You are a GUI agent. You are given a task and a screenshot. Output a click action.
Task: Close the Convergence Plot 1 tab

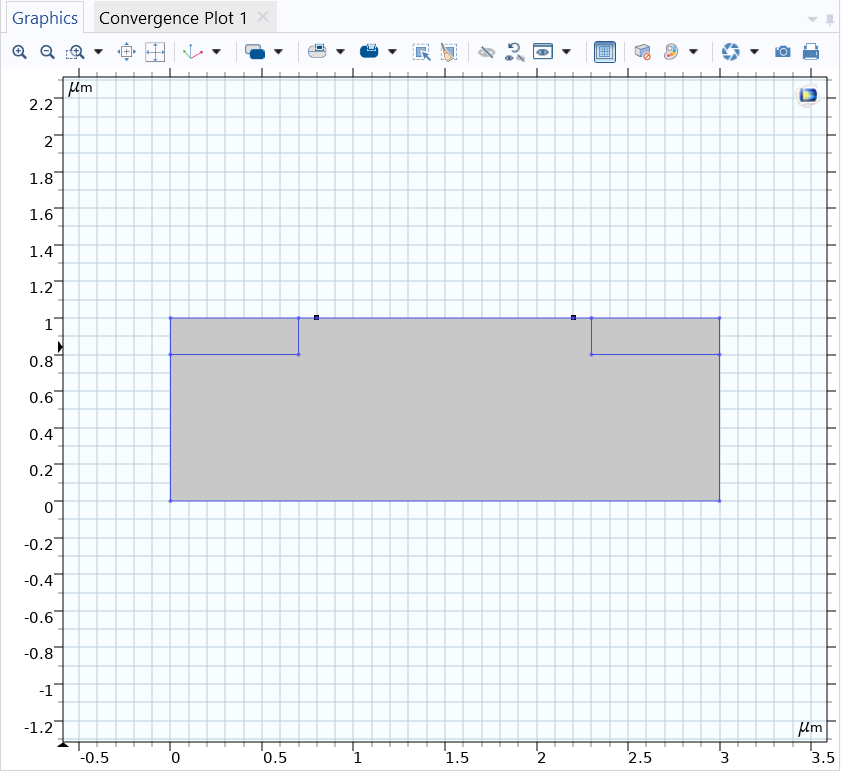(263, 17)
